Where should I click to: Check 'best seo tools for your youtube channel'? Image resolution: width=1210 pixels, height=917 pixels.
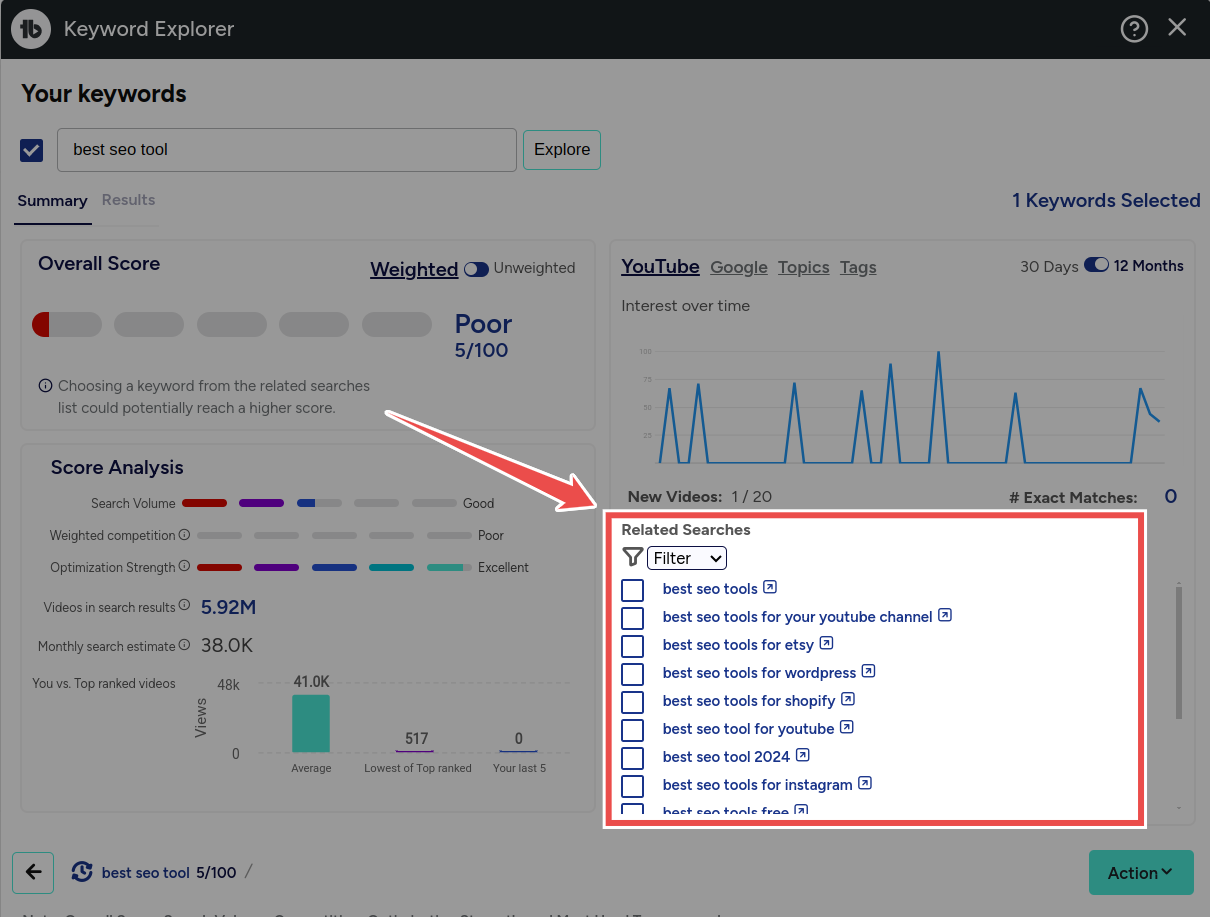click(632, 617)
